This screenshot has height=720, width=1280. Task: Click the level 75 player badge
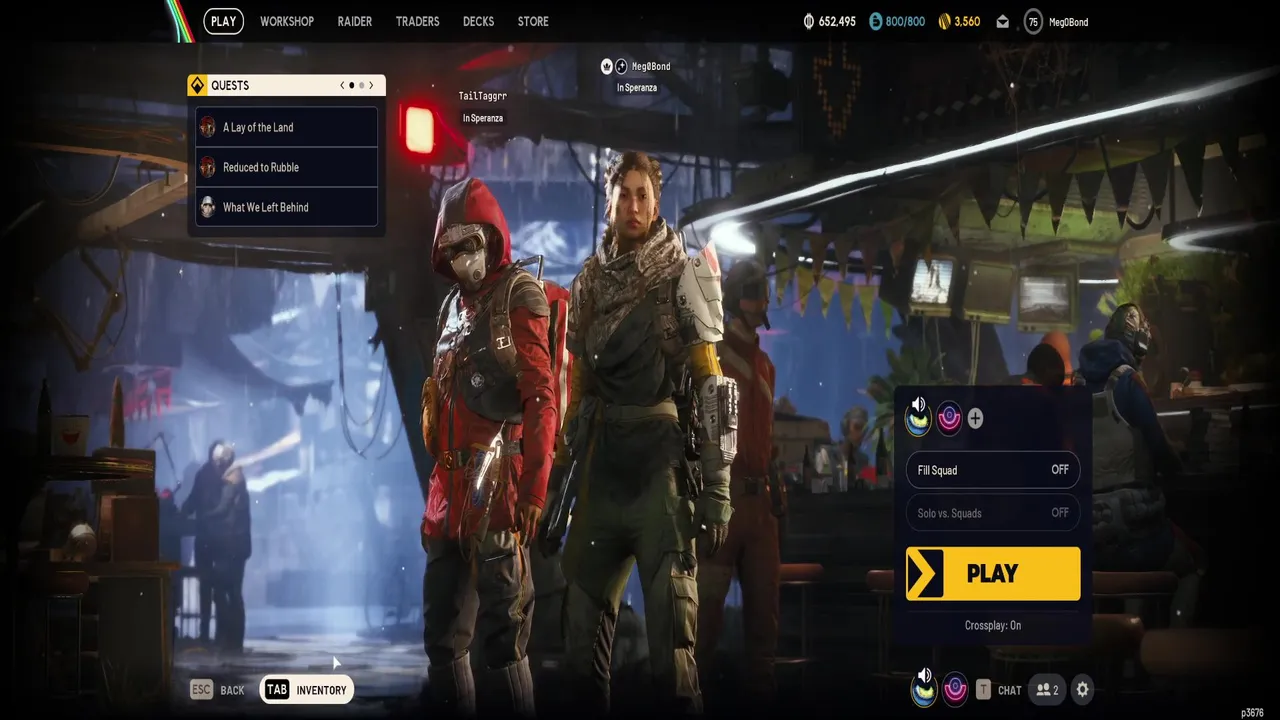pos(1033,22)
